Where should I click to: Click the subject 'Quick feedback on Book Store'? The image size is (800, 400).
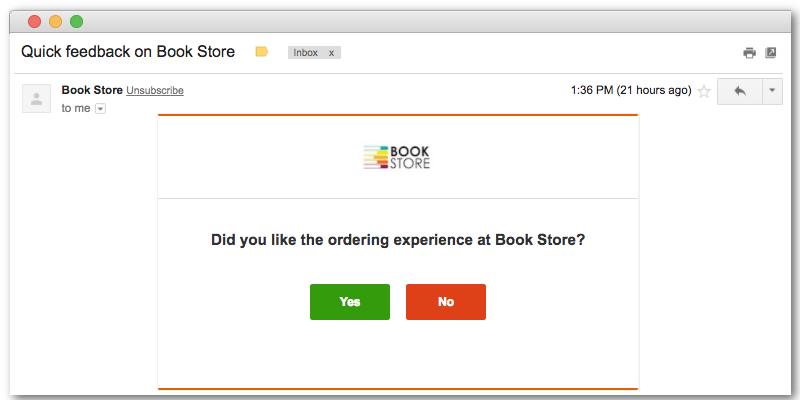coord(128,52)
